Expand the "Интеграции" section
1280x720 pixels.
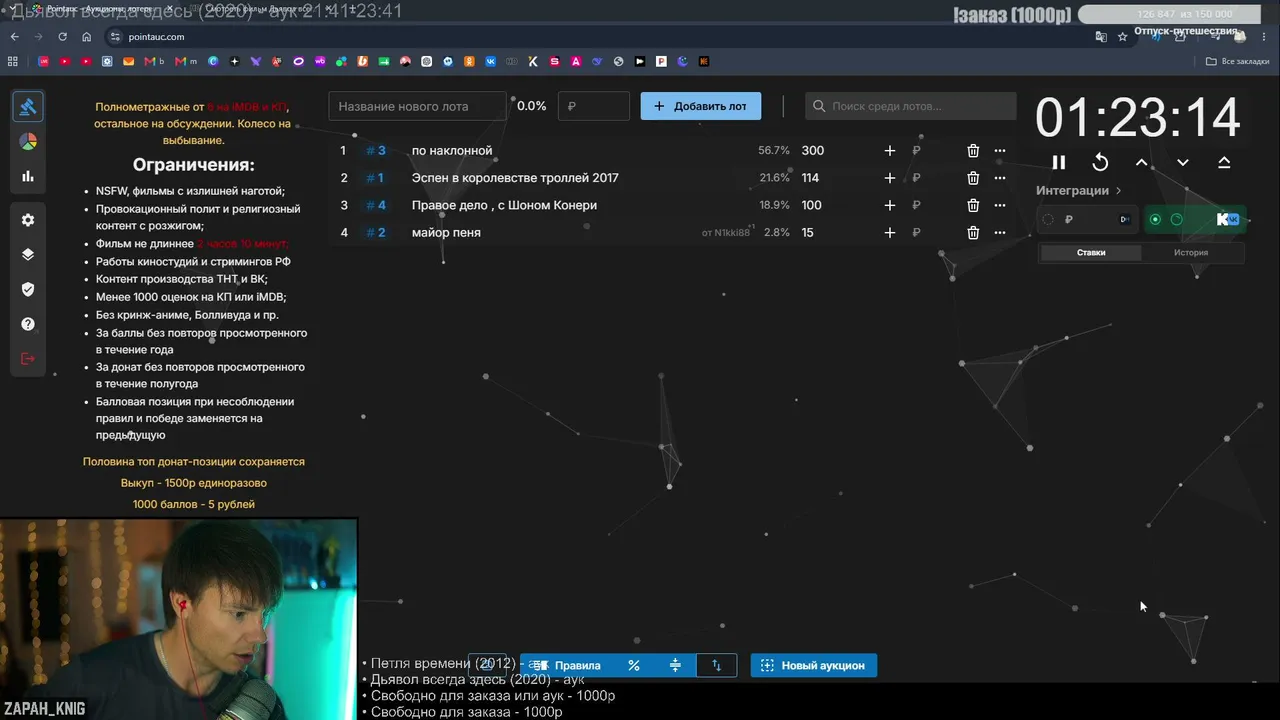point(1079,190)
